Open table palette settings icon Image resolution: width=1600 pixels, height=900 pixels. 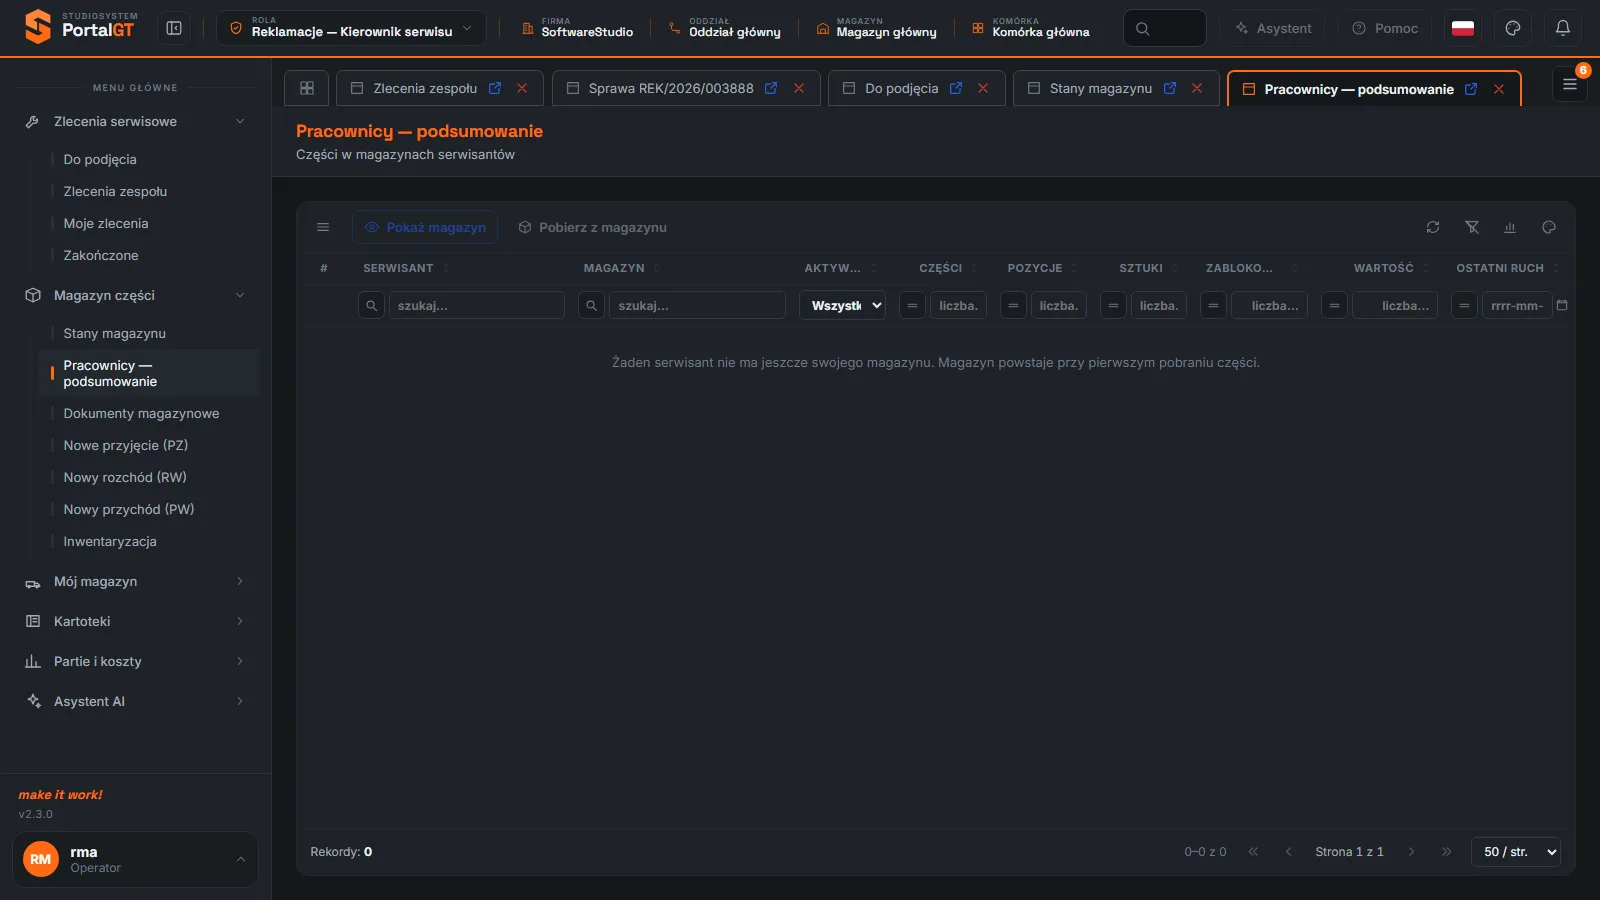click(x=1549, y=228)
